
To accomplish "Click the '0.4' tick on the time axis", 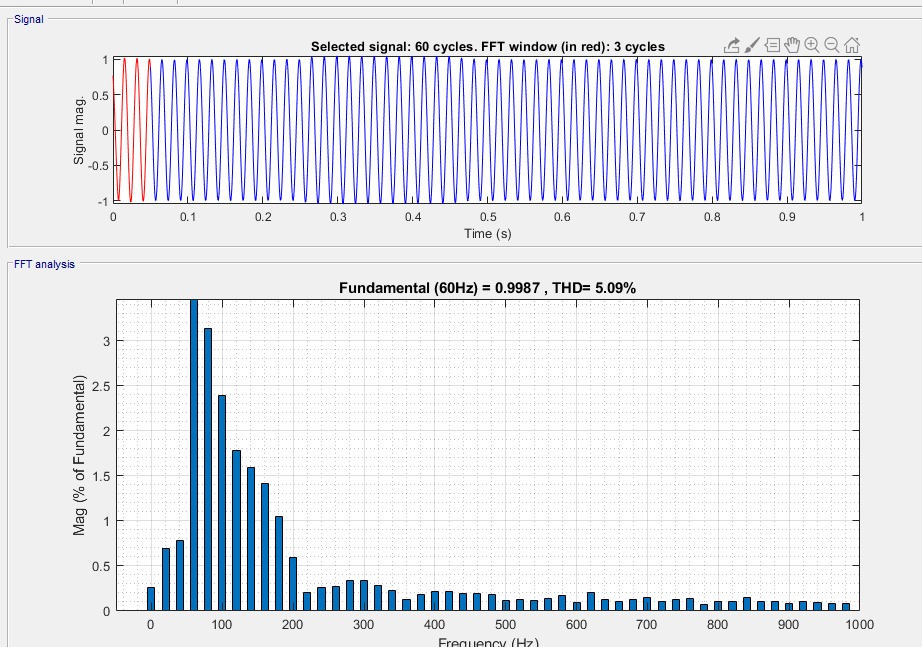I will tap(413, 217).
